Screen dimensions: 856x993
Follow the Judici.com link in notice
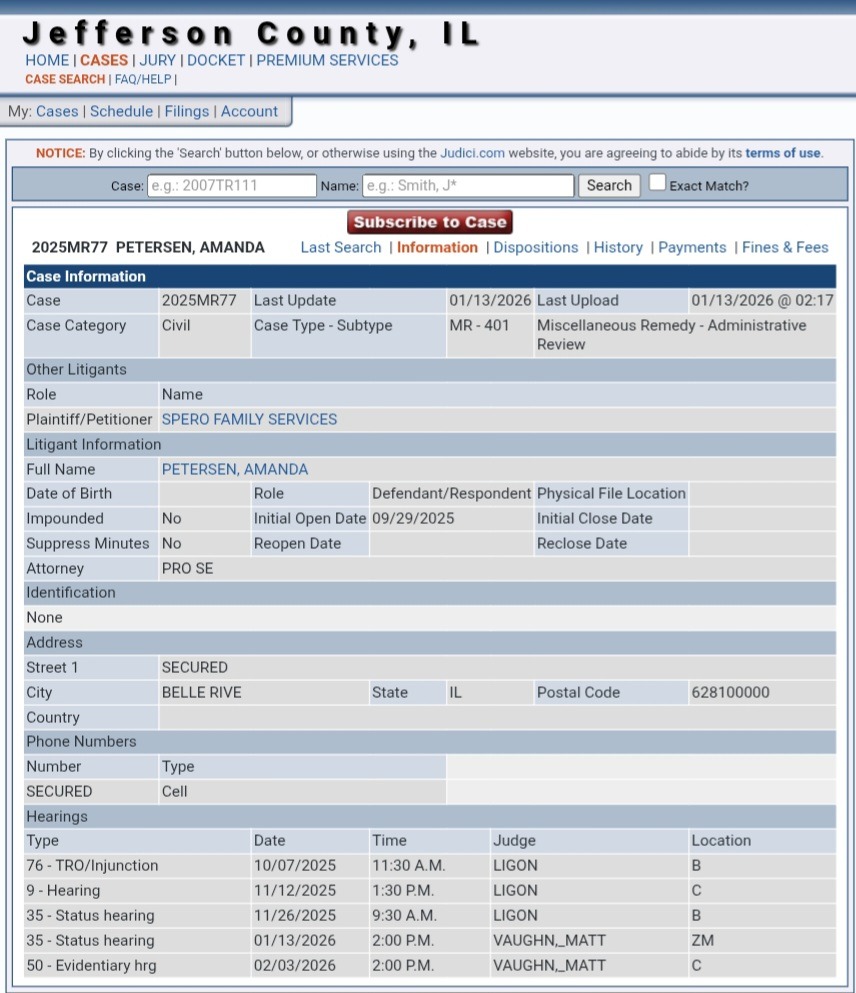coord(472,153)
